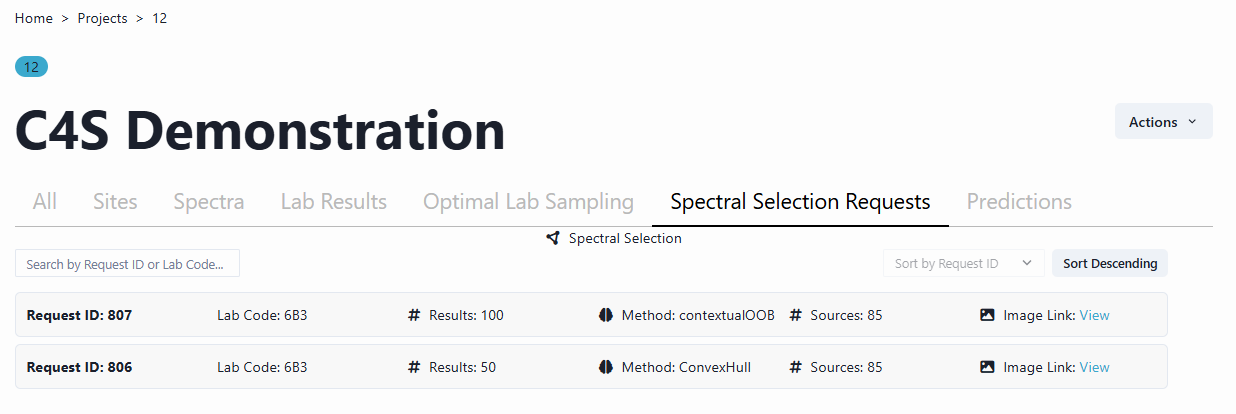Image resolution: width=1236 pixels, height=414 pixels.
Task: Click the image icon in Request 807 row
Action: (987, 315)
